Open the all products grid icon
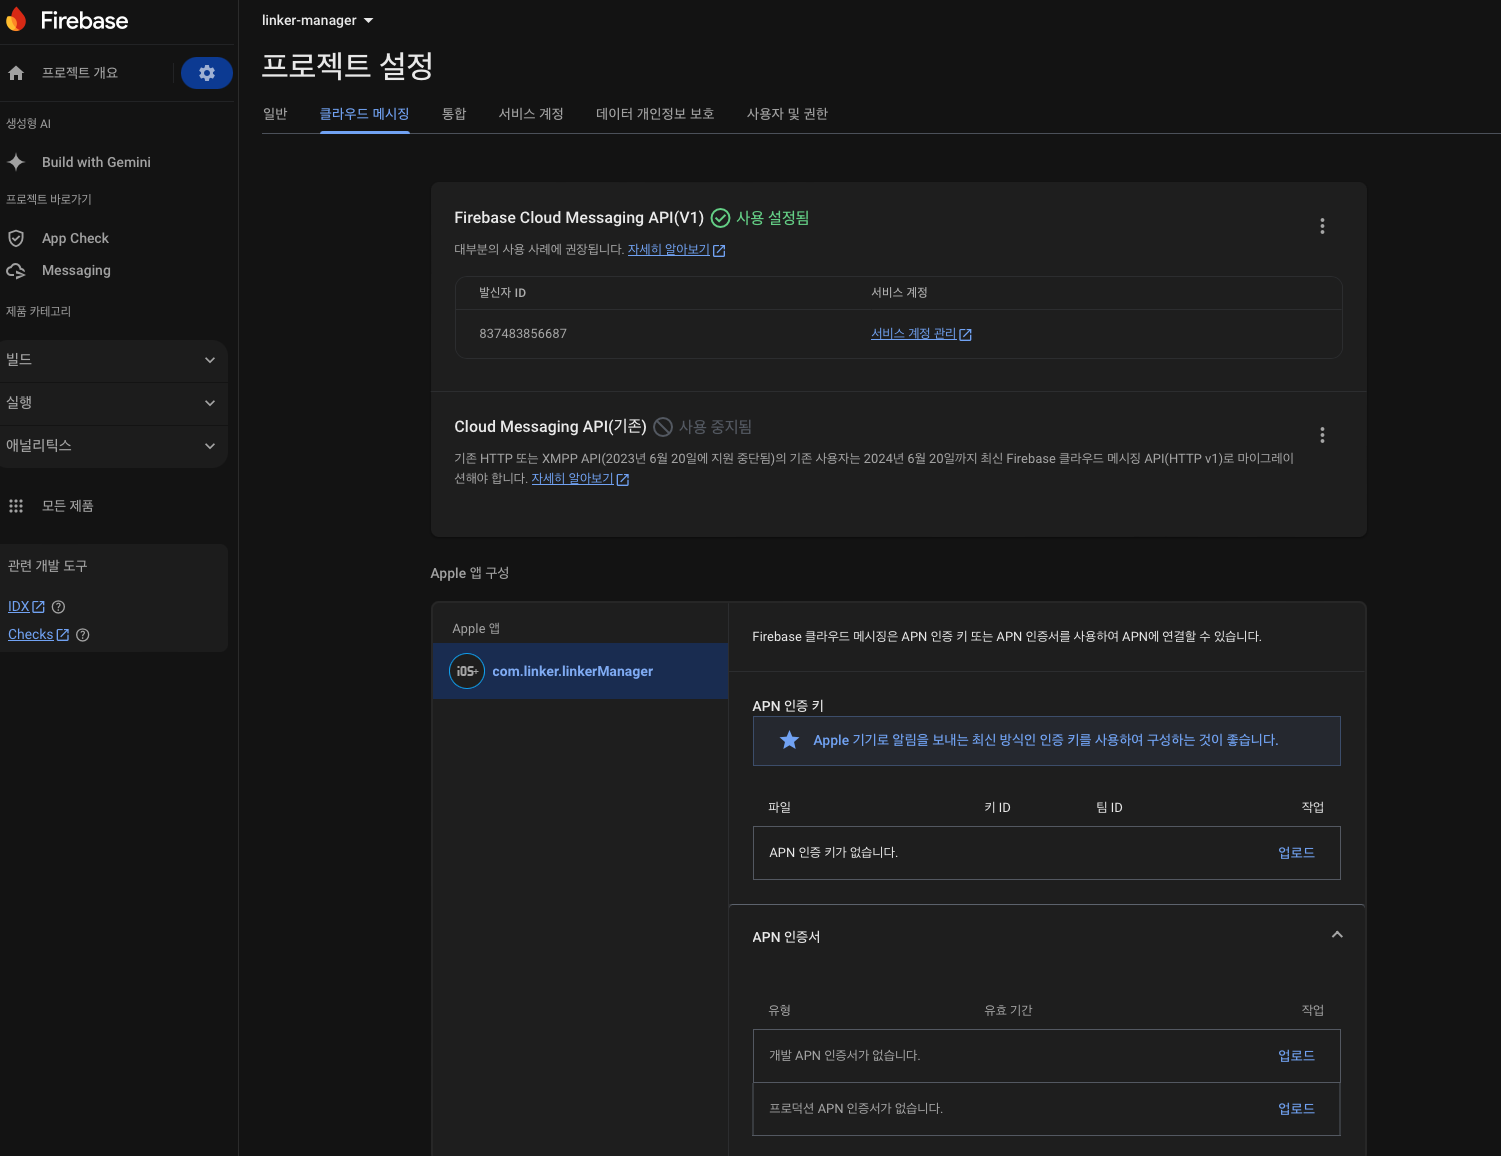Screen dimensions: 1501x1156 16,506
